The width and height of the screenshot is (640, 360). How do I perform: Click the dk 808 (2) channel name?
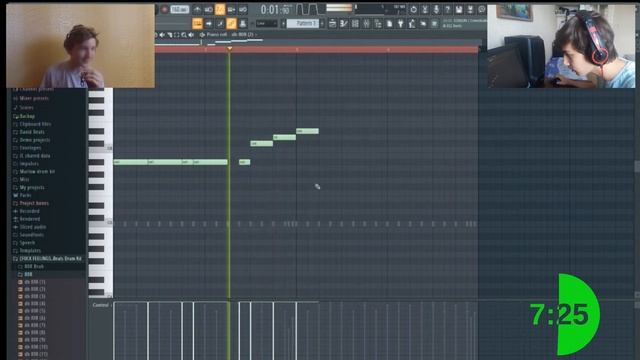point(242,35)
